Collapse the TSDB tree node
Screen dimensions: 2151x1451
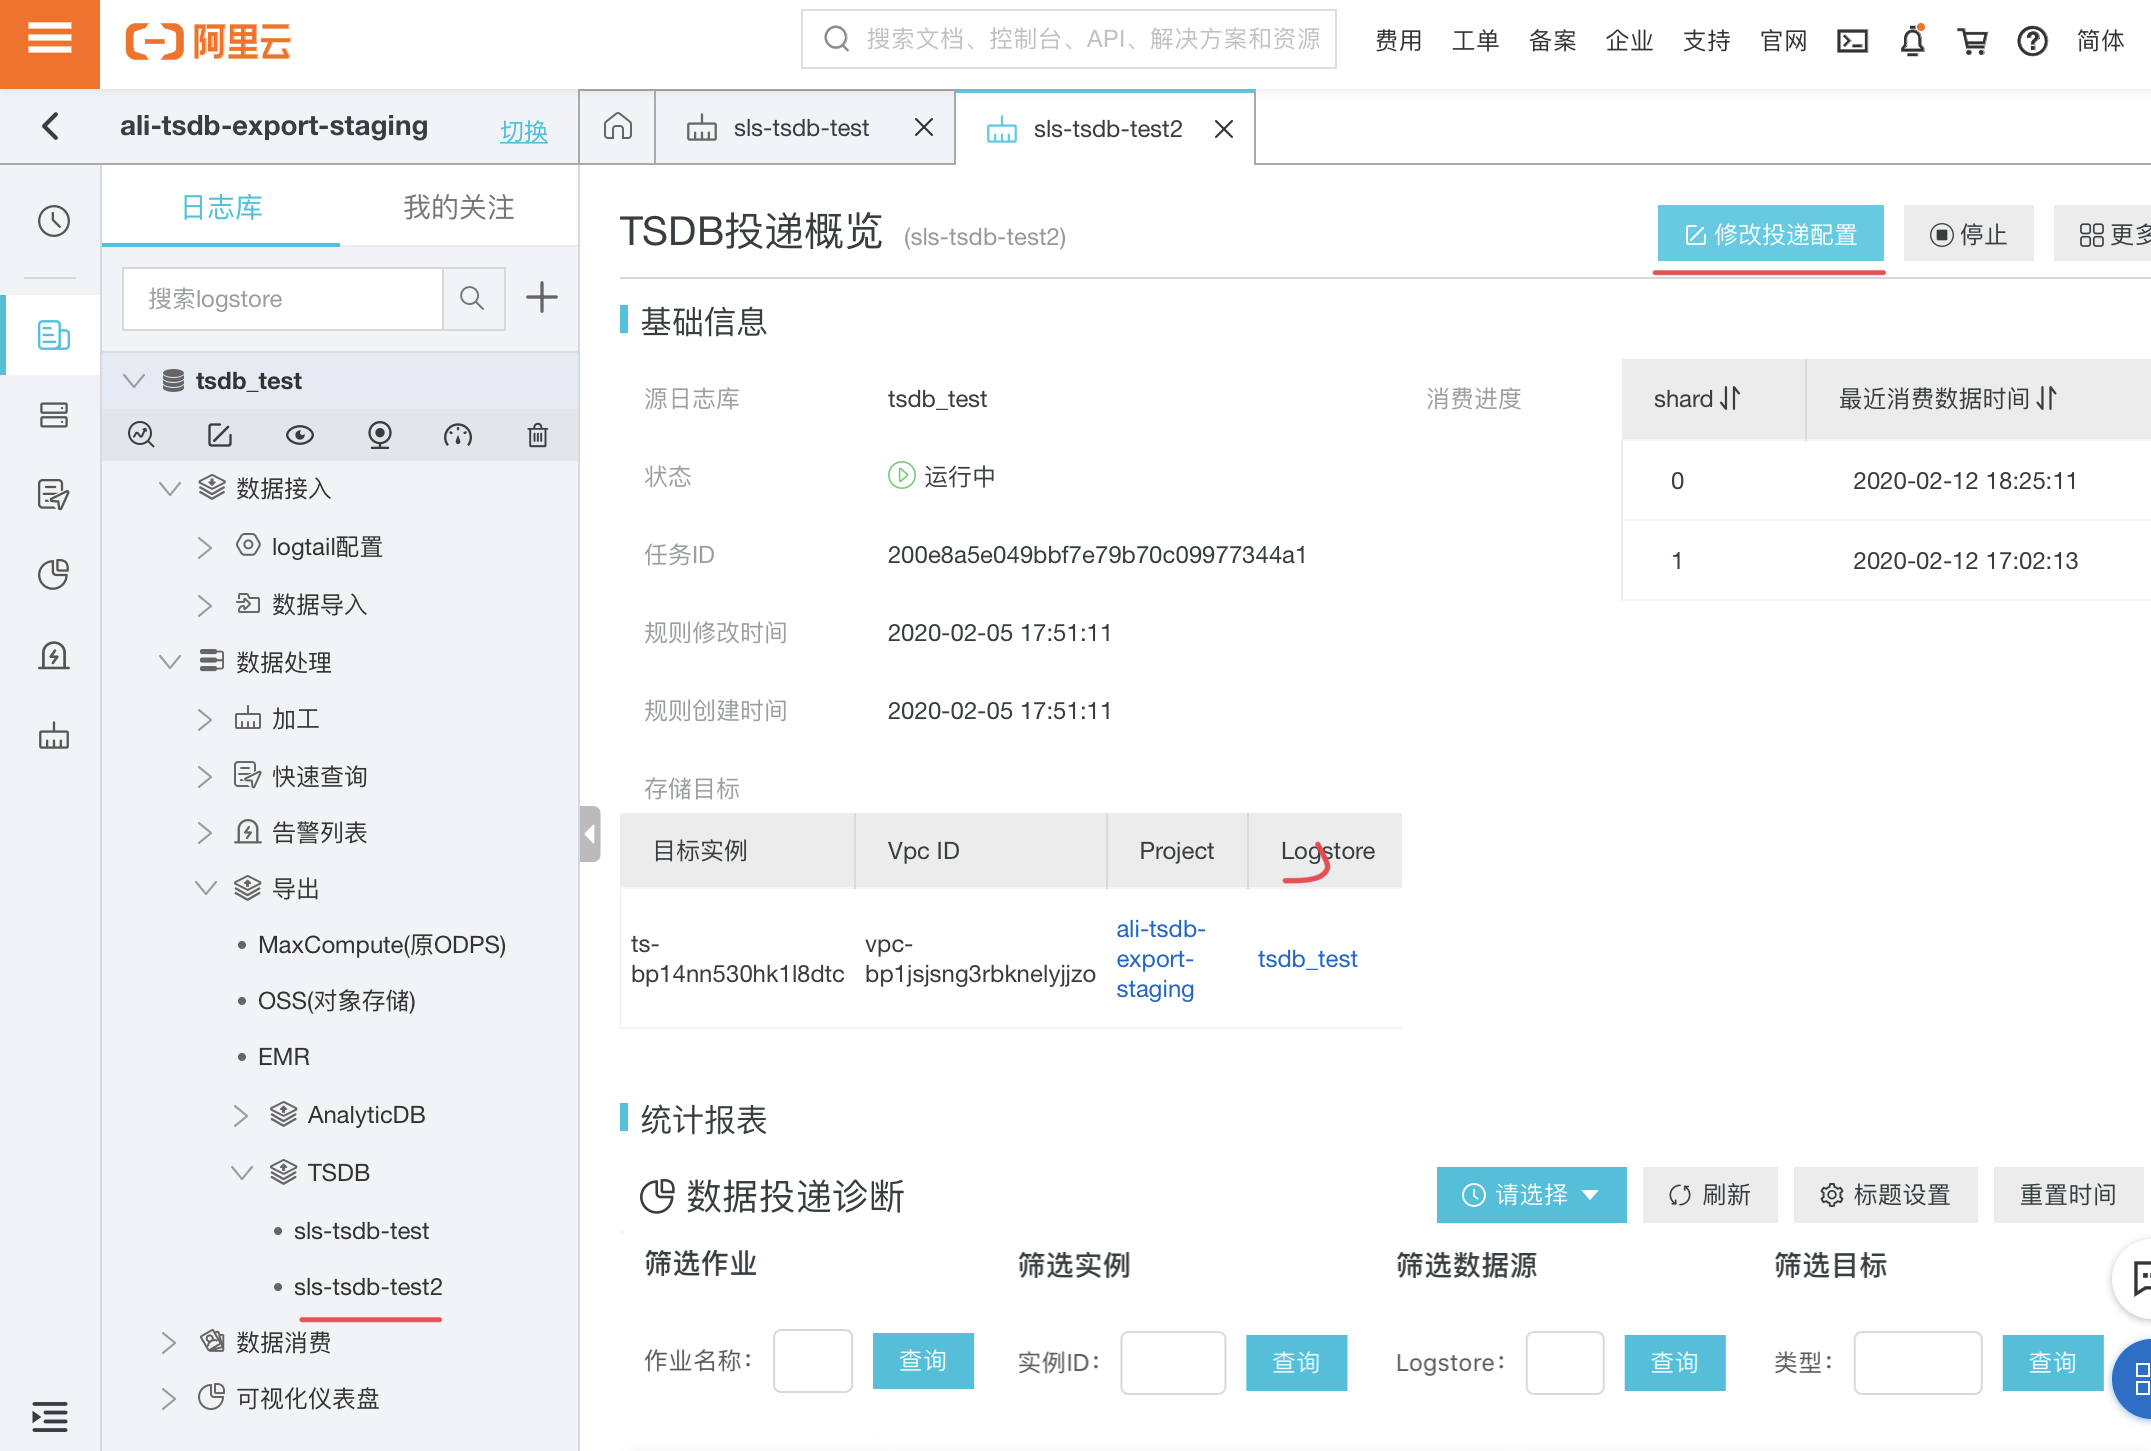(242, 1173)
